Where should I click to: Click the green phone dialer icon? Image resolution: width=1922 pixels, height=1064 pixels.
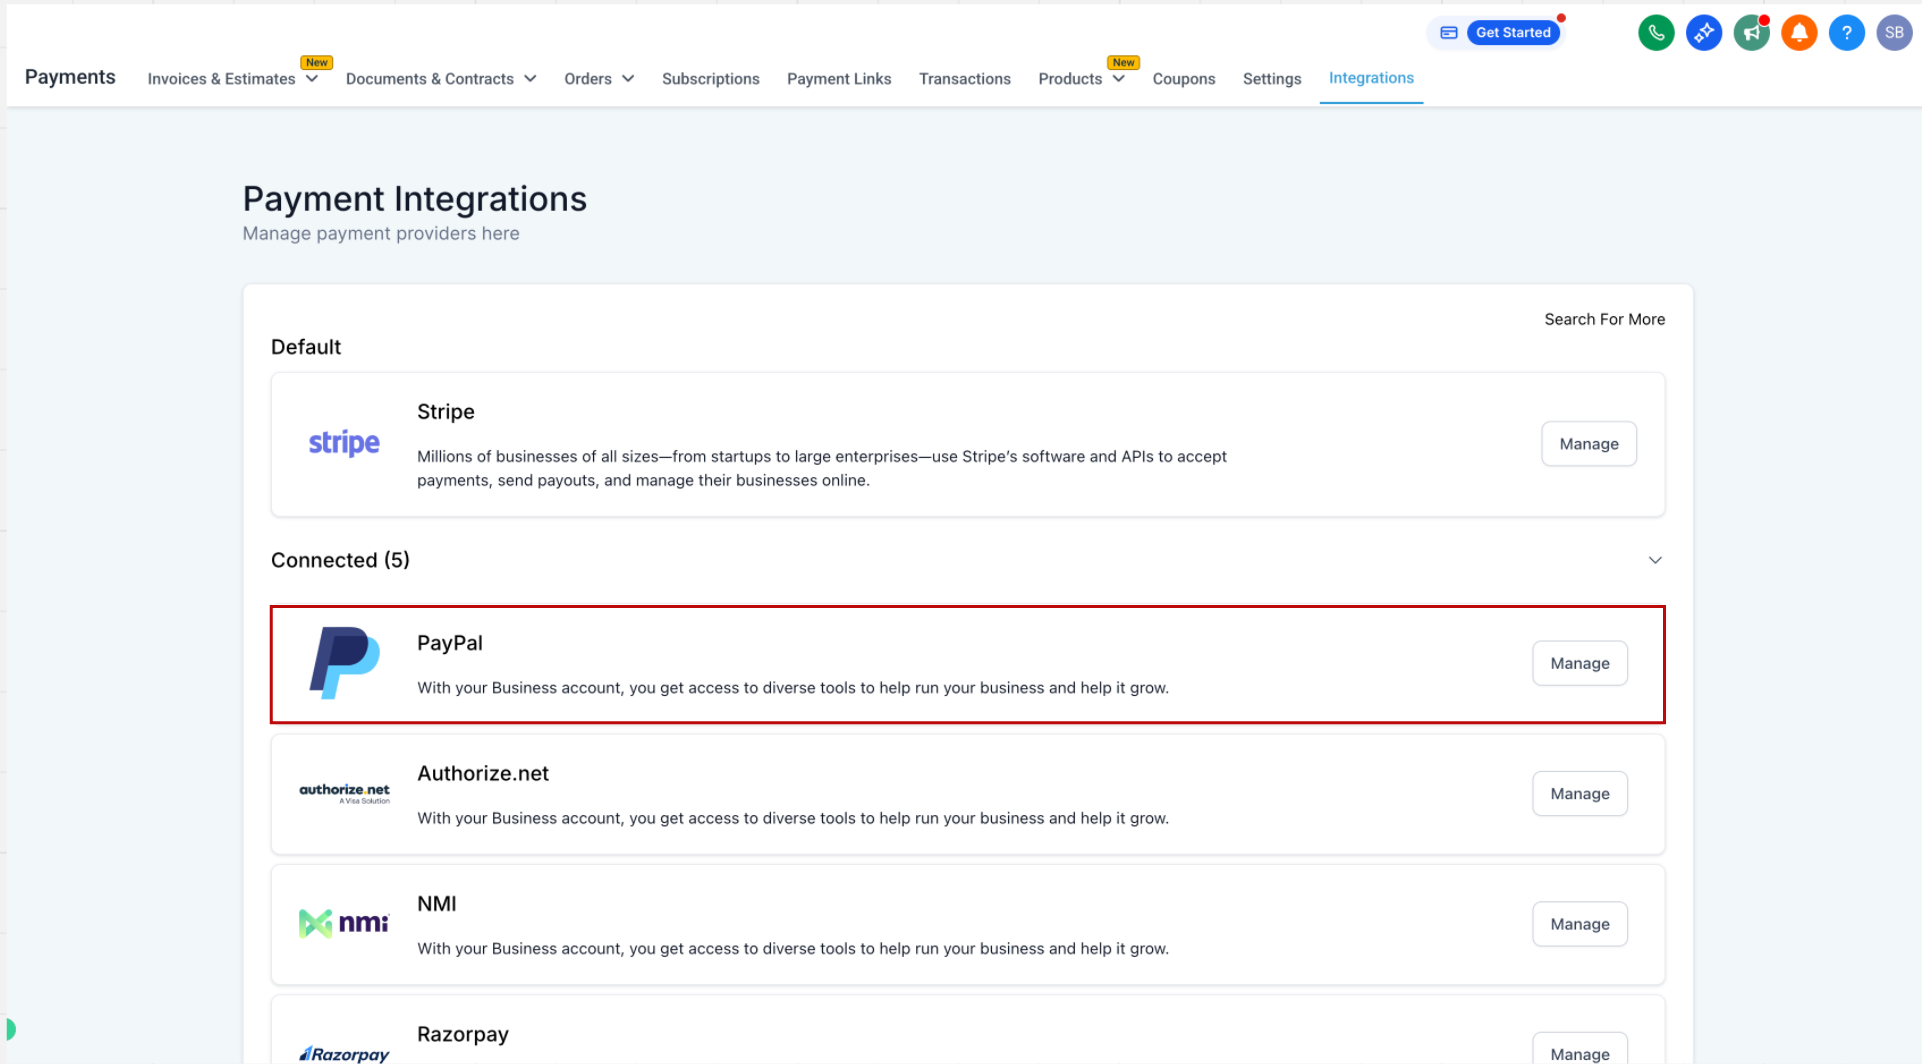click(1656, 33)
